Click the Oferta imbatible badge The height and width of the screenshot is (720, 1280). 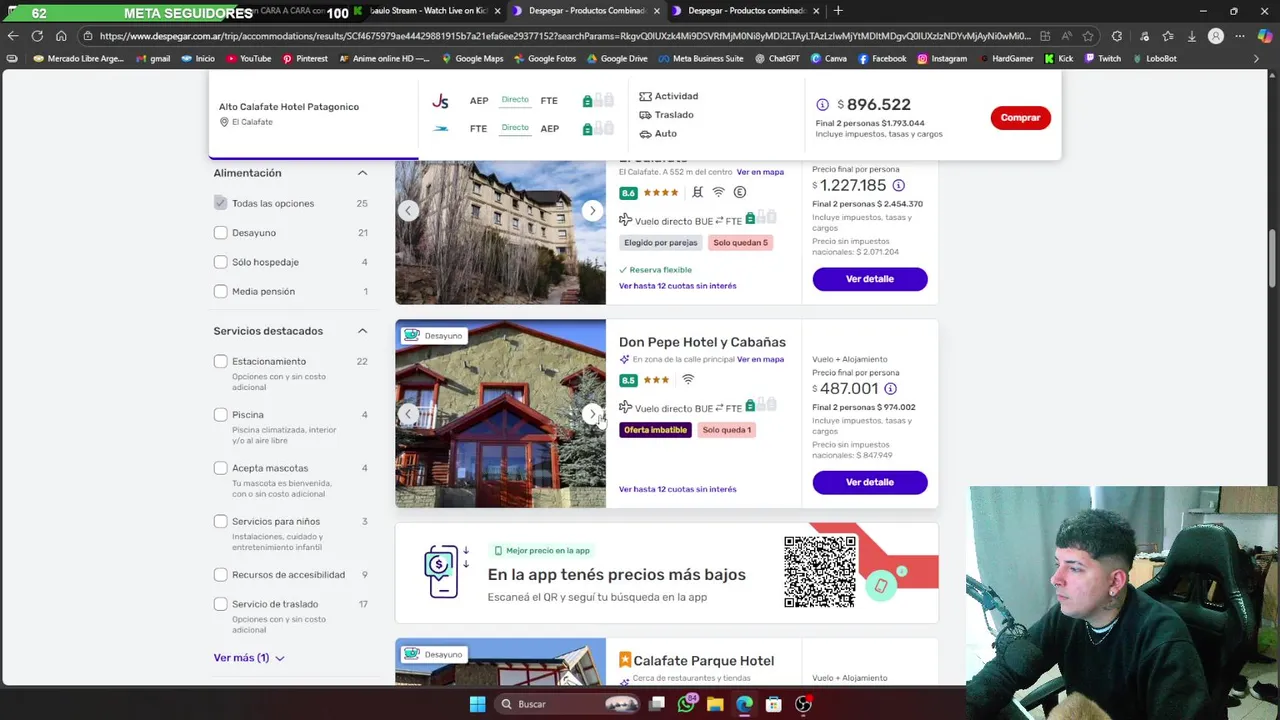655,430
